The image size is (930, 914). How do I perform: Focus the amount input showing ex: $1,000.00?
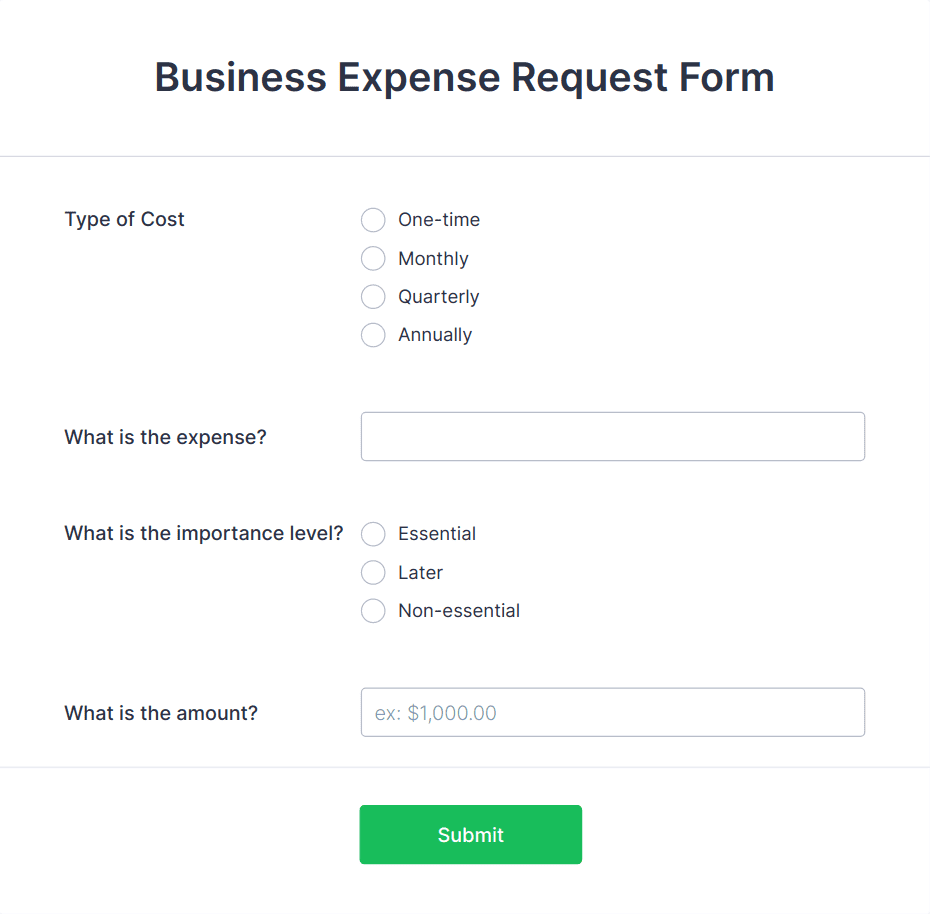point(612,712)
